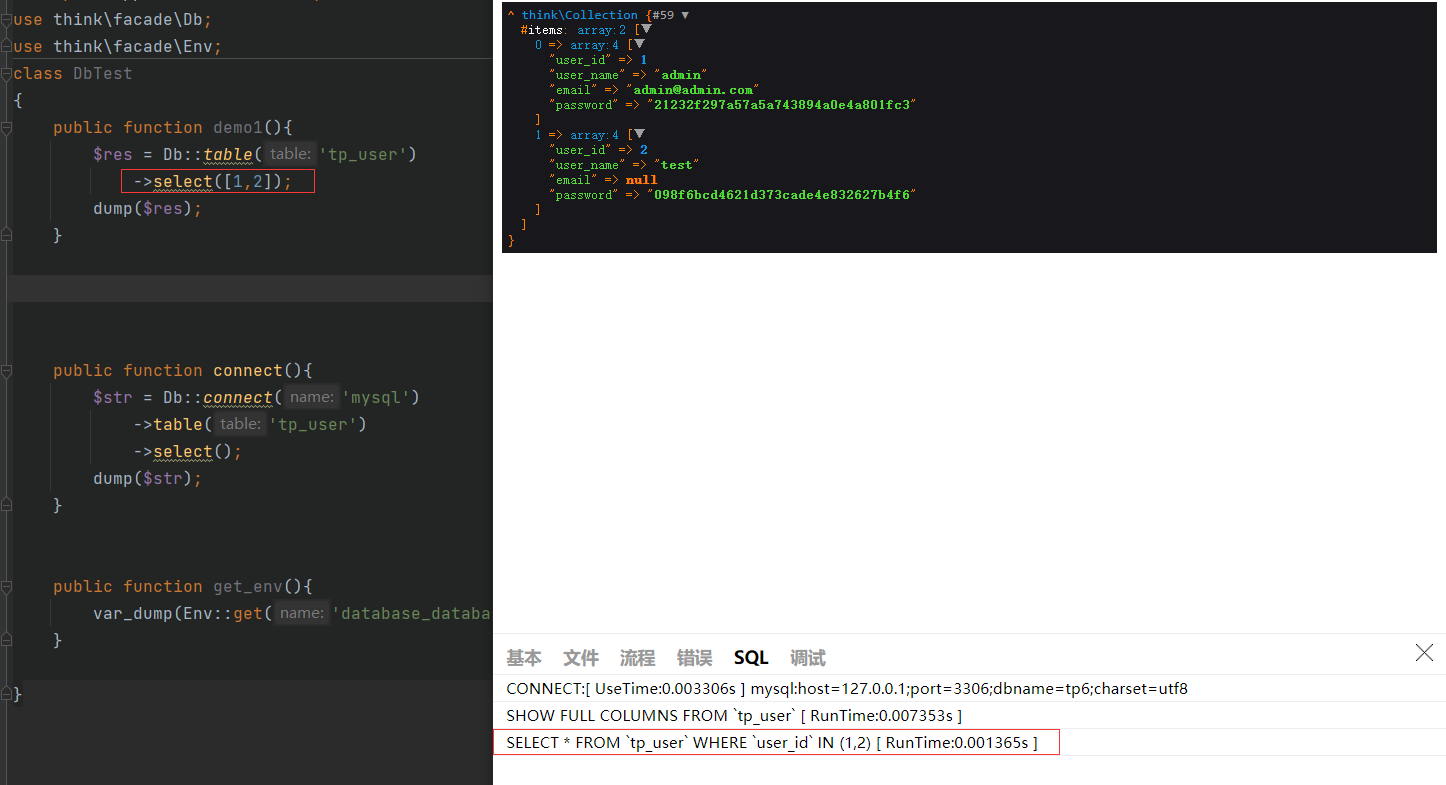
Task: Click the think\Collection class name in dump
Action: (580, 15)
